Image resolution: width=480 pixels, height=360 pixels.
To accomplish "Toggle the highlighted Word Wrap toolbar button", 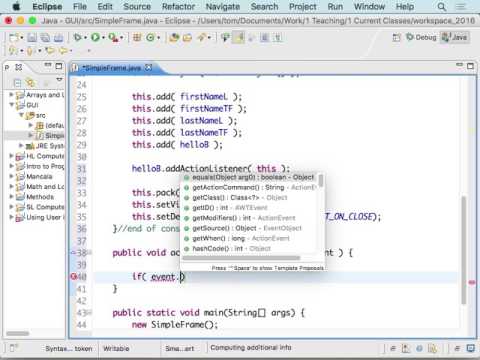I will click(x=239, y=37).
